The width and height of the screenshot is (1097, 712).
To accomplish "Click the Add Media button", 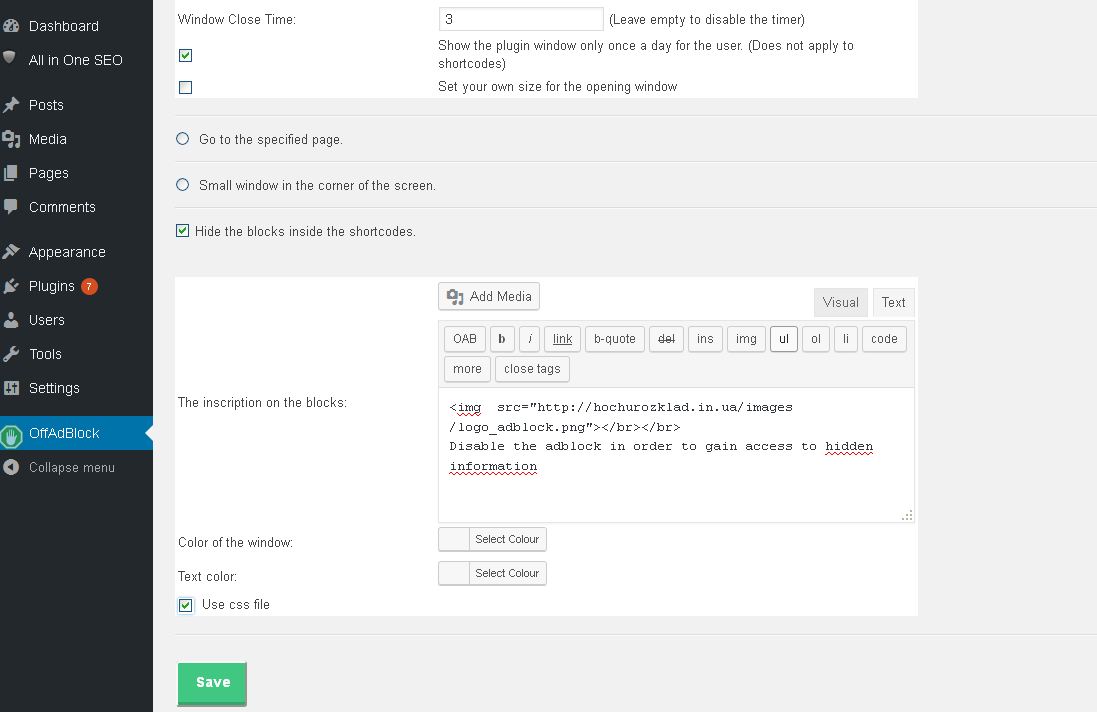I will tap(489, 296).
